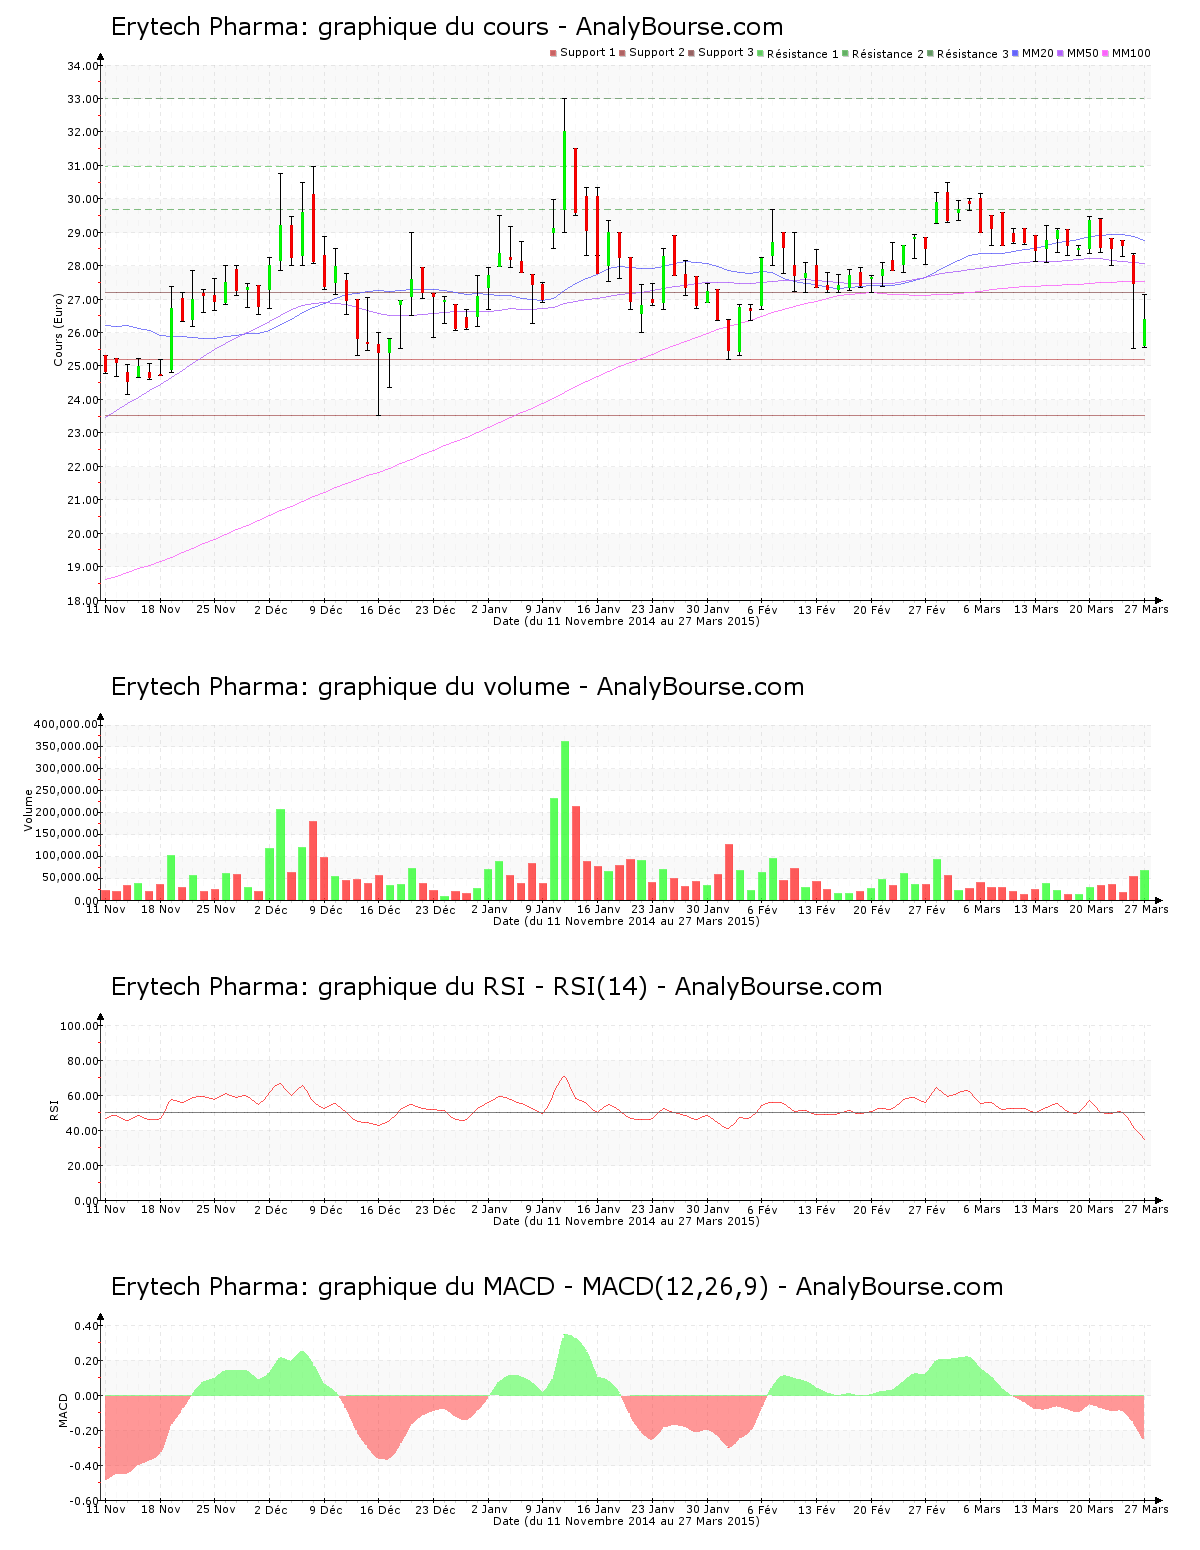Click '13 Fév' on the MACD chart axis
The image size is (1200, 1550).
[x=817, y=1509]
